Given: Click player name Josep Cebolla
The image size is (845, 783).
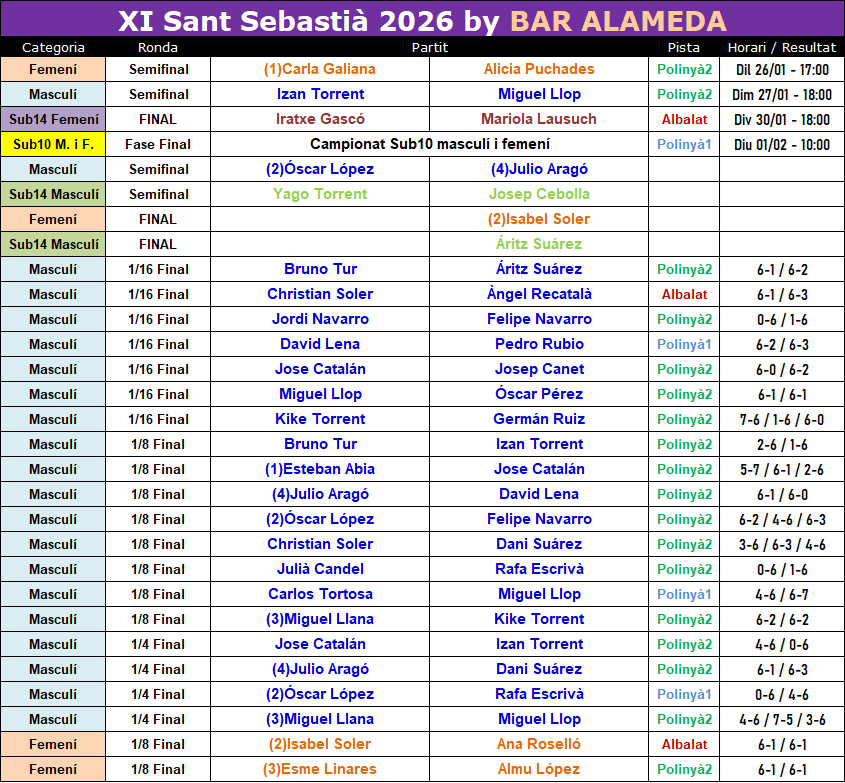Looking at the screenshot, I should tap(539, 194).
